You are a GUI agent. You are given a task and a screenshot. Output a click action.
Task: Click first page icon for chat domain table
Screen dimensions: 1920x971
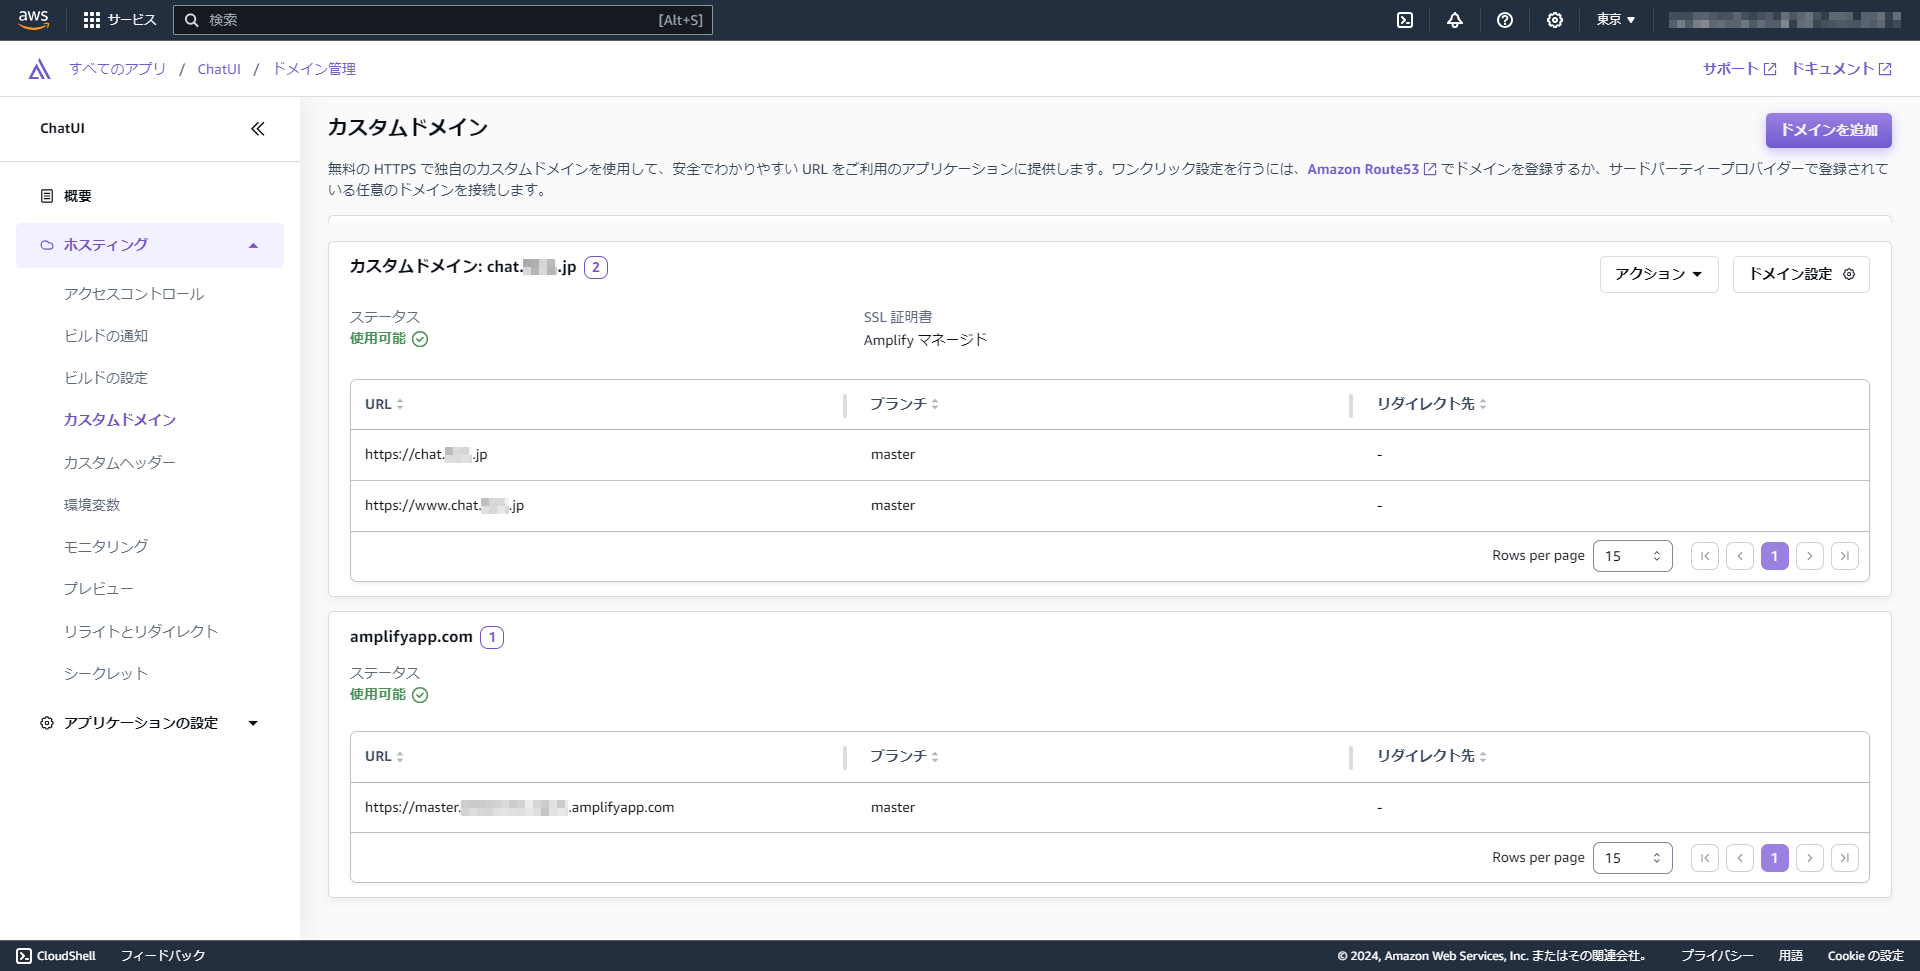click(x=1705, y=556)
